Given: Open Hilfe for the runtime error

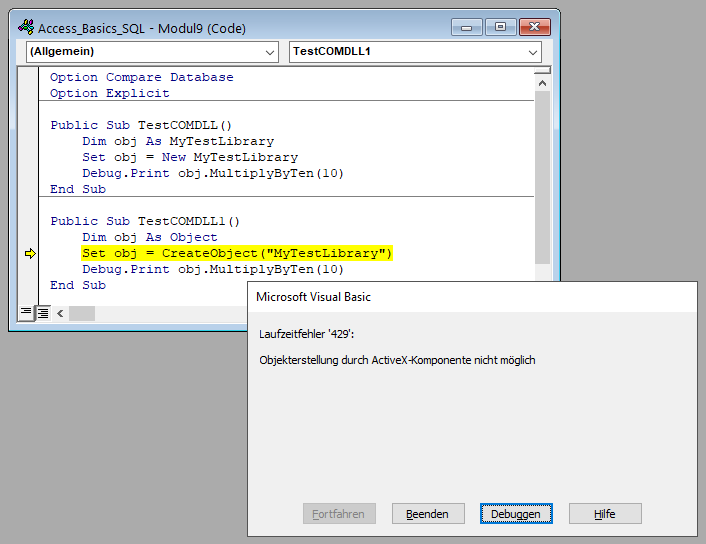Looking at the screenshot, I should [x=604, y=514].
